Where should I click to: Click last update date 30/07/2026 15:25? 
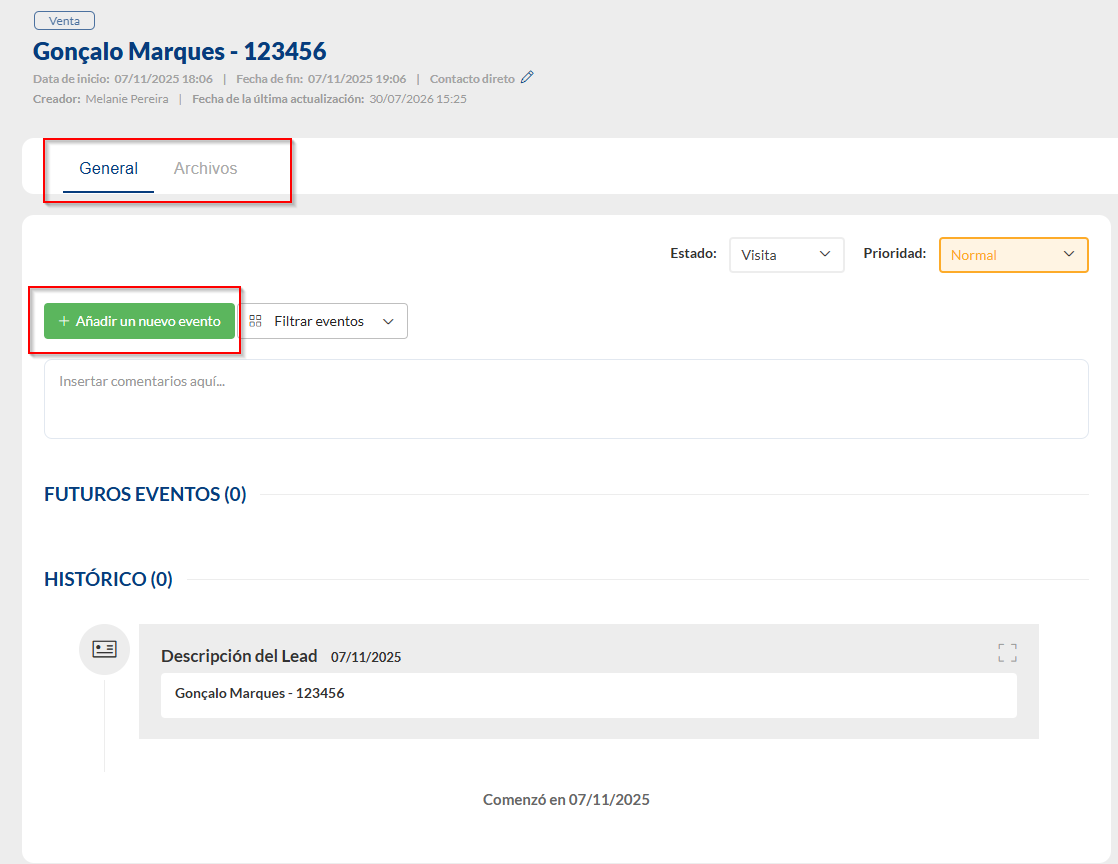[x=418, y=99]
